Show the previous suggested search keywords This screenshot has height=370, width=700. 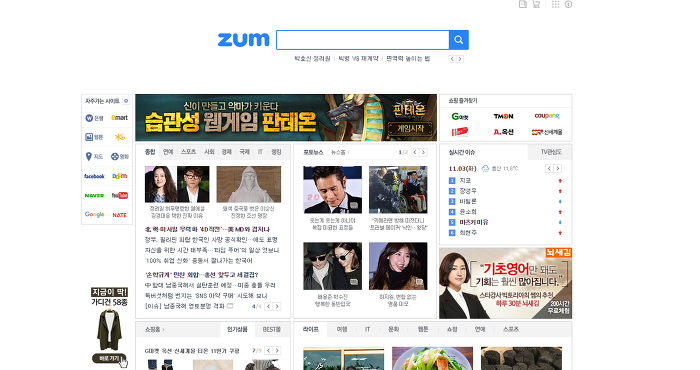(452, 59)
